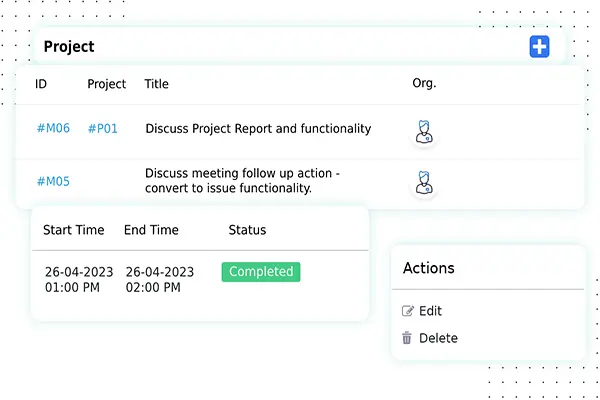Click the green Completed status badge
600x400 pixels.
point(261,272)
